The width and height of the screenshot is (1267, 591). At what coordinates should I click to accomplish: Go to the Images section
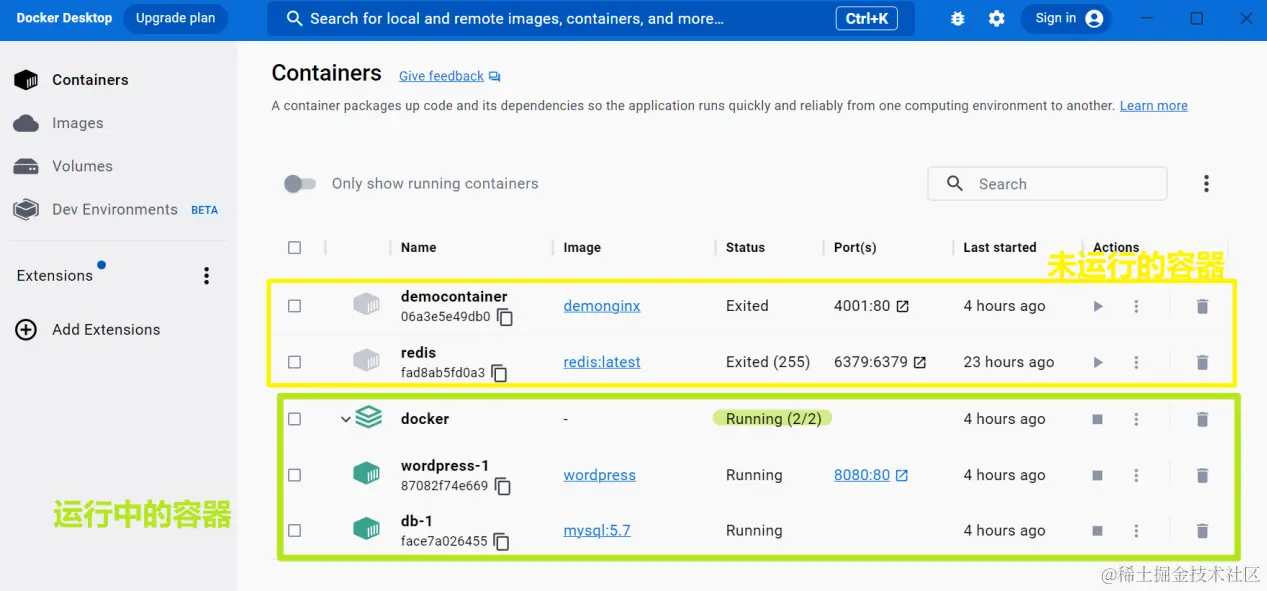(x=77, y=123)
